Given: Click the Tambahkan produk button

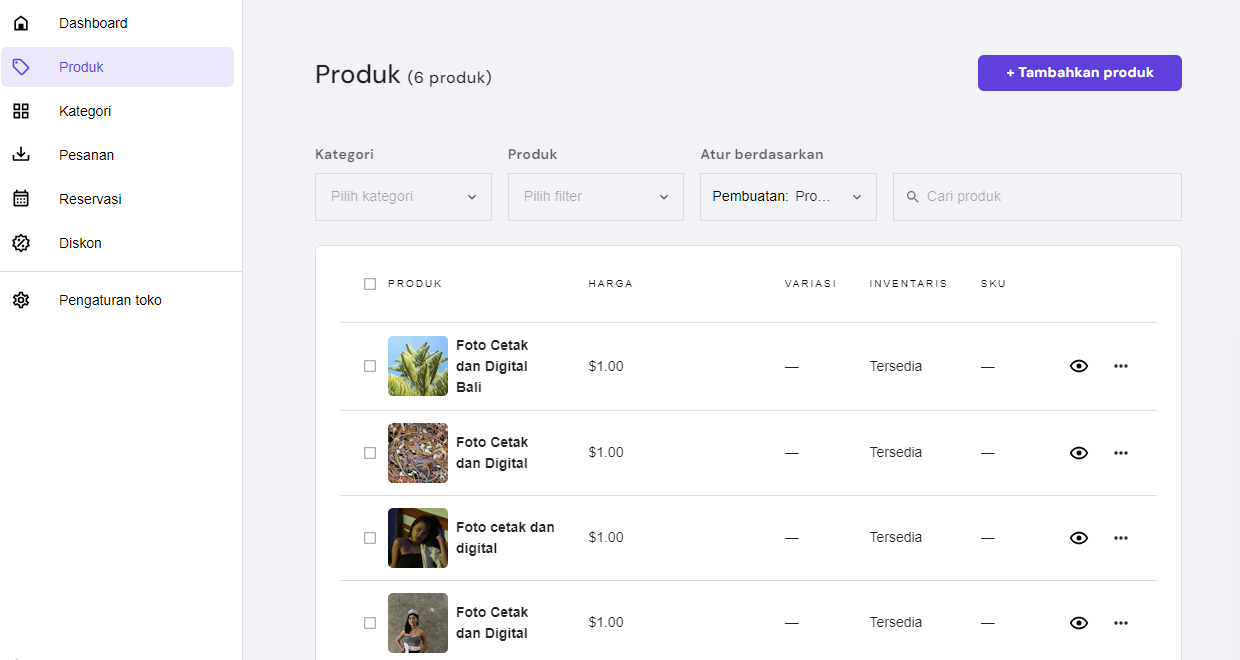Looking at the screenshot, I should (1079, 72).
